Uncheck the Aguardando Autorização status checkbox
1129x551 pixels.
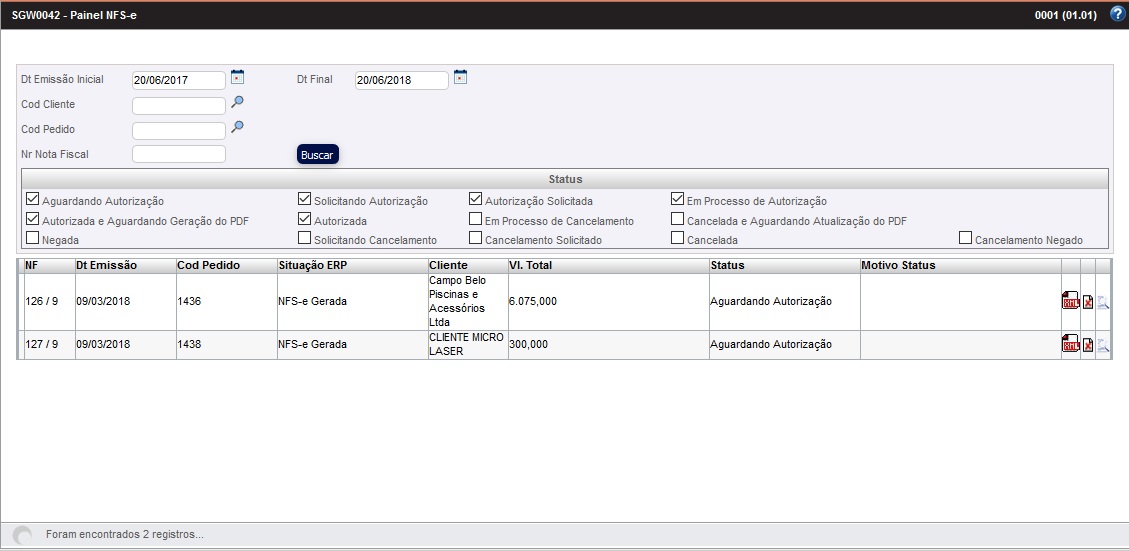click(33, 199)
